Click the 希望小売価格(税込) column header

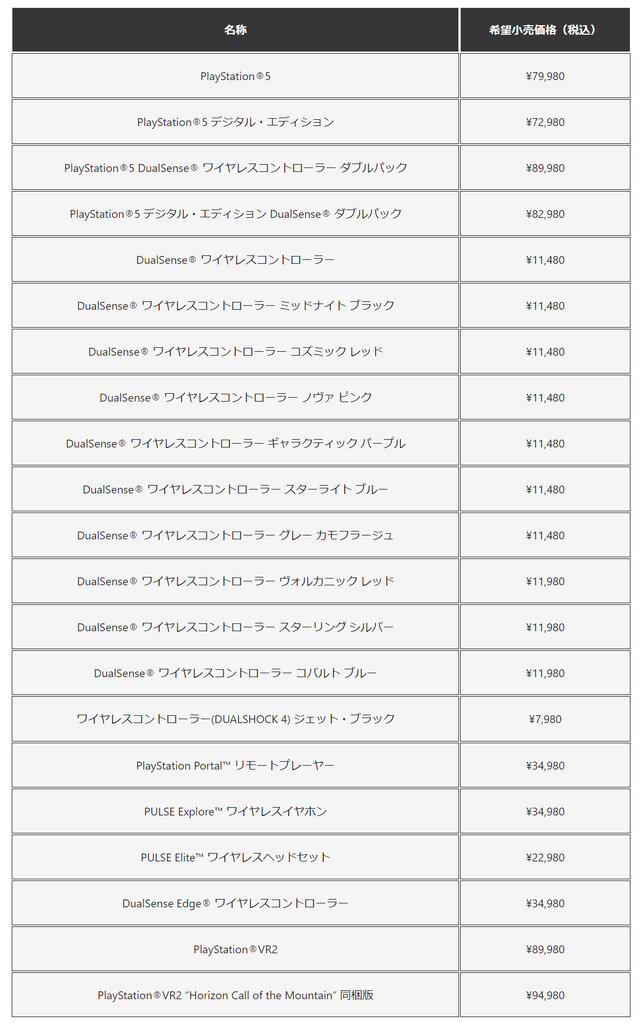[x=545, y=30]
